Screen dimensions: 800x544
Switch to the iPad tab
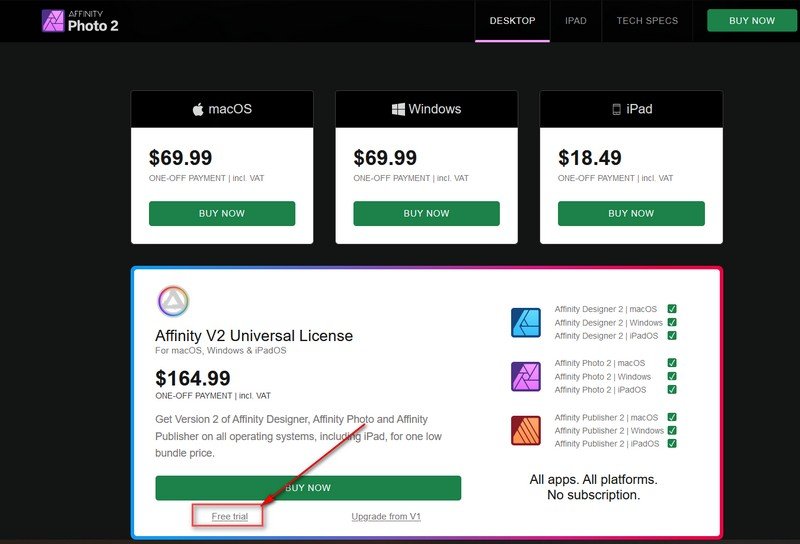point(576,21)
